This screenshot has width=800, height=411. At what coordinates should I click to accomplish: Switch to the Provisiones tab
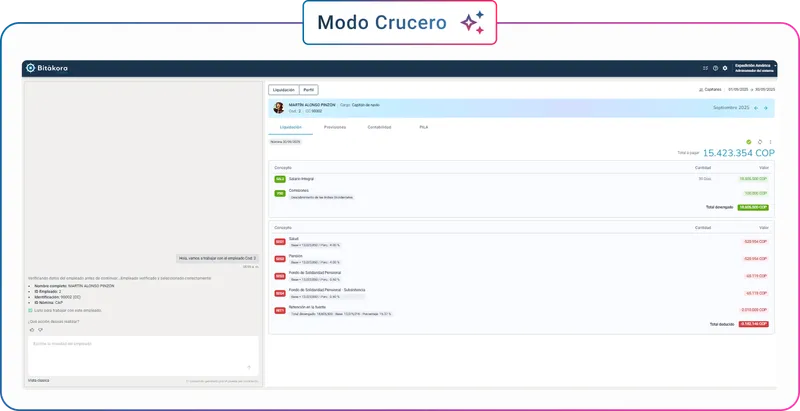(x=335, y=127)
